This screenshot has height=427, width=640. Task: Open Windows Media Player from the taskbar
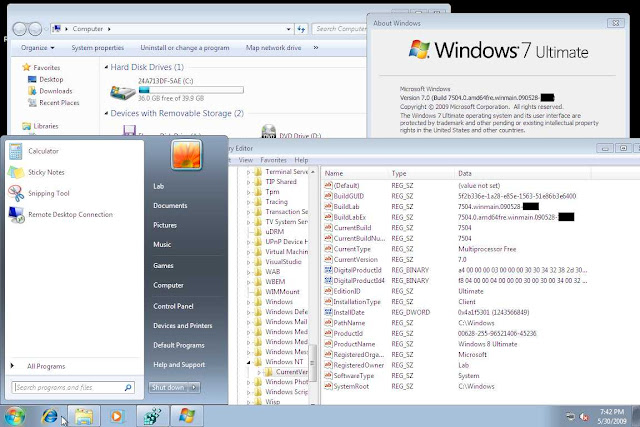[x=116, y=414]
